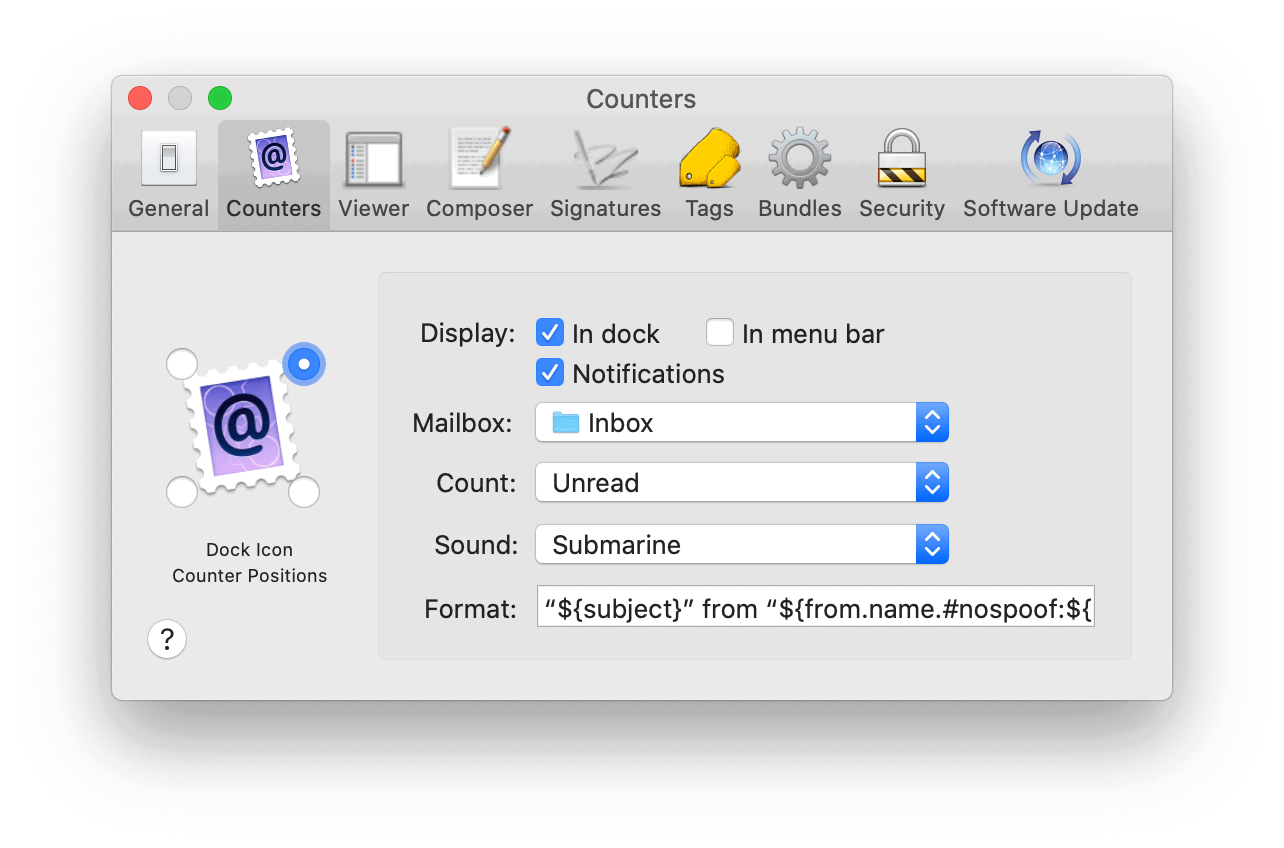Image resolution: width=1284 pixels, height=848 pixels.
Task: Select top-left dock counter position
Action: click(x=182, y=364)
